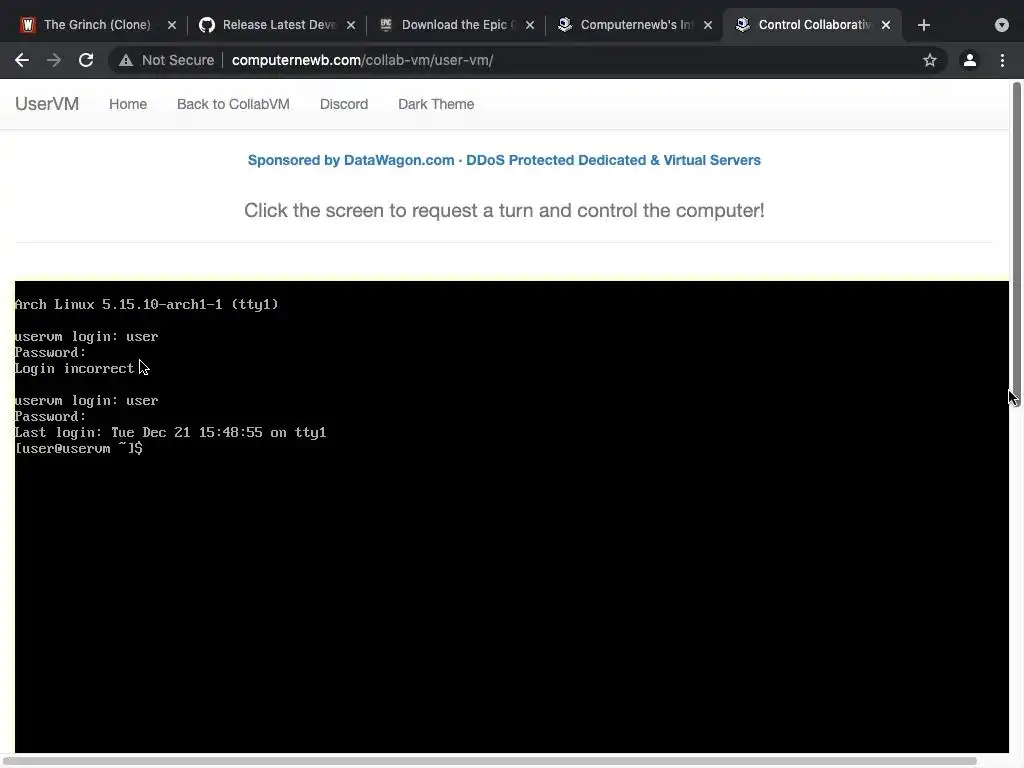Open a new tab with the plus button

[x=923, y=25]
